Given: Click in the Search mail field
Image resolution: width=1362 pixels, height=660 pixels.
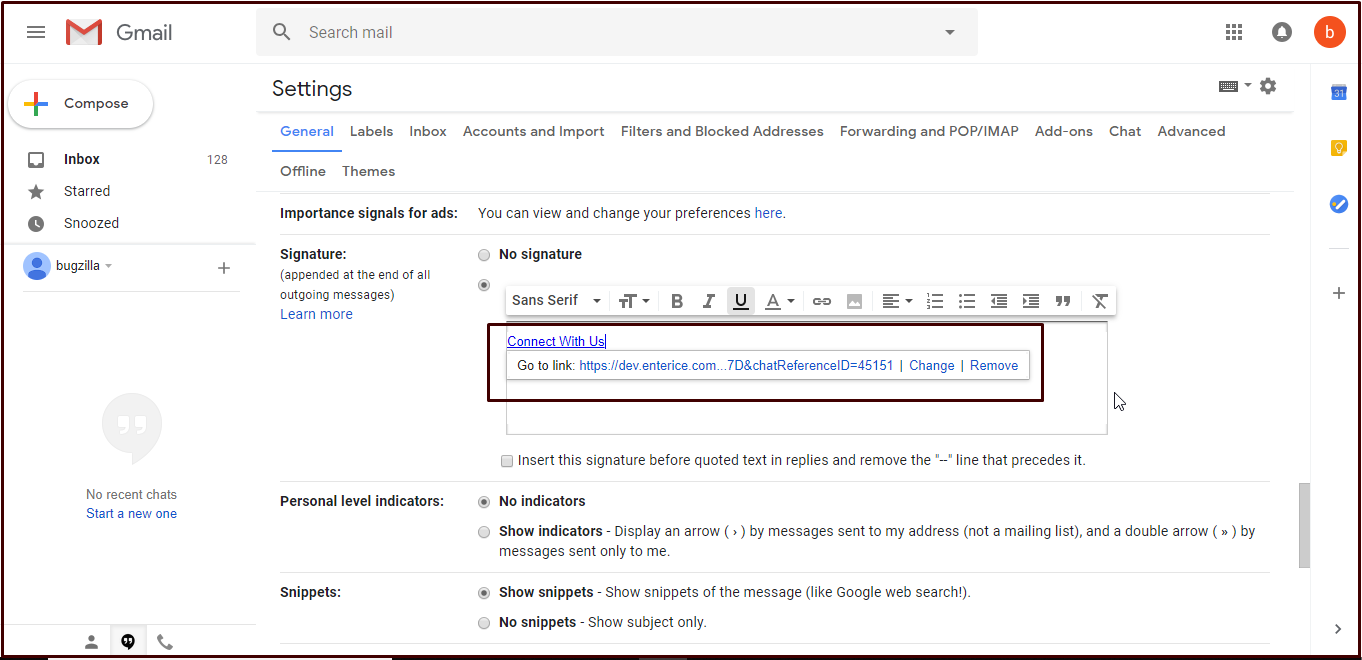Looking at the screenshot, I should click(600, 33).
